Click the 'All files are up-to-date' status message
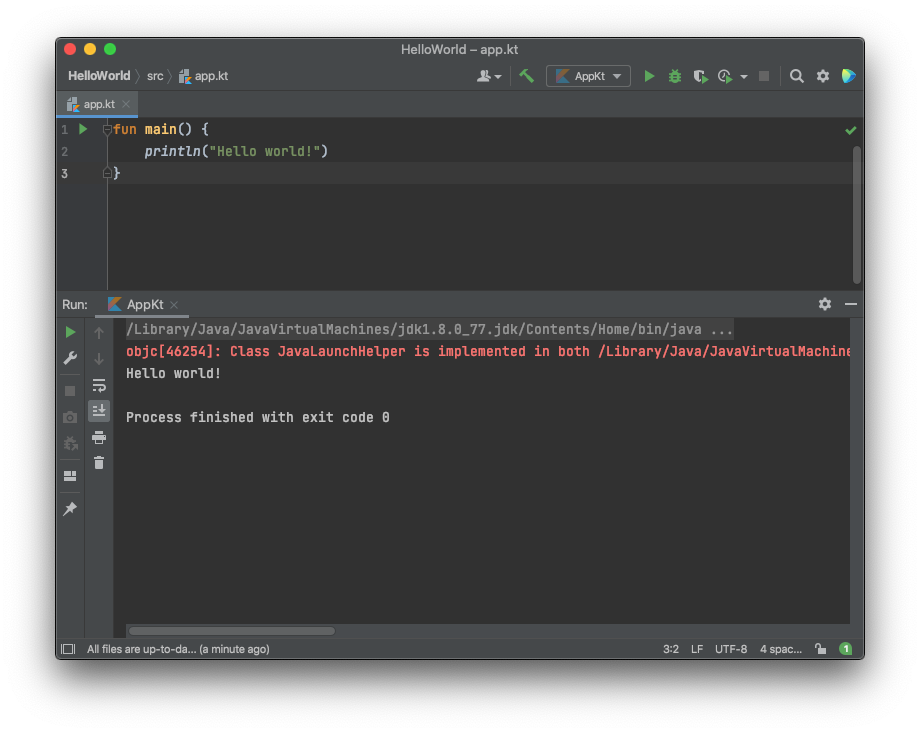The image size is (920, 733). (178, 649)
